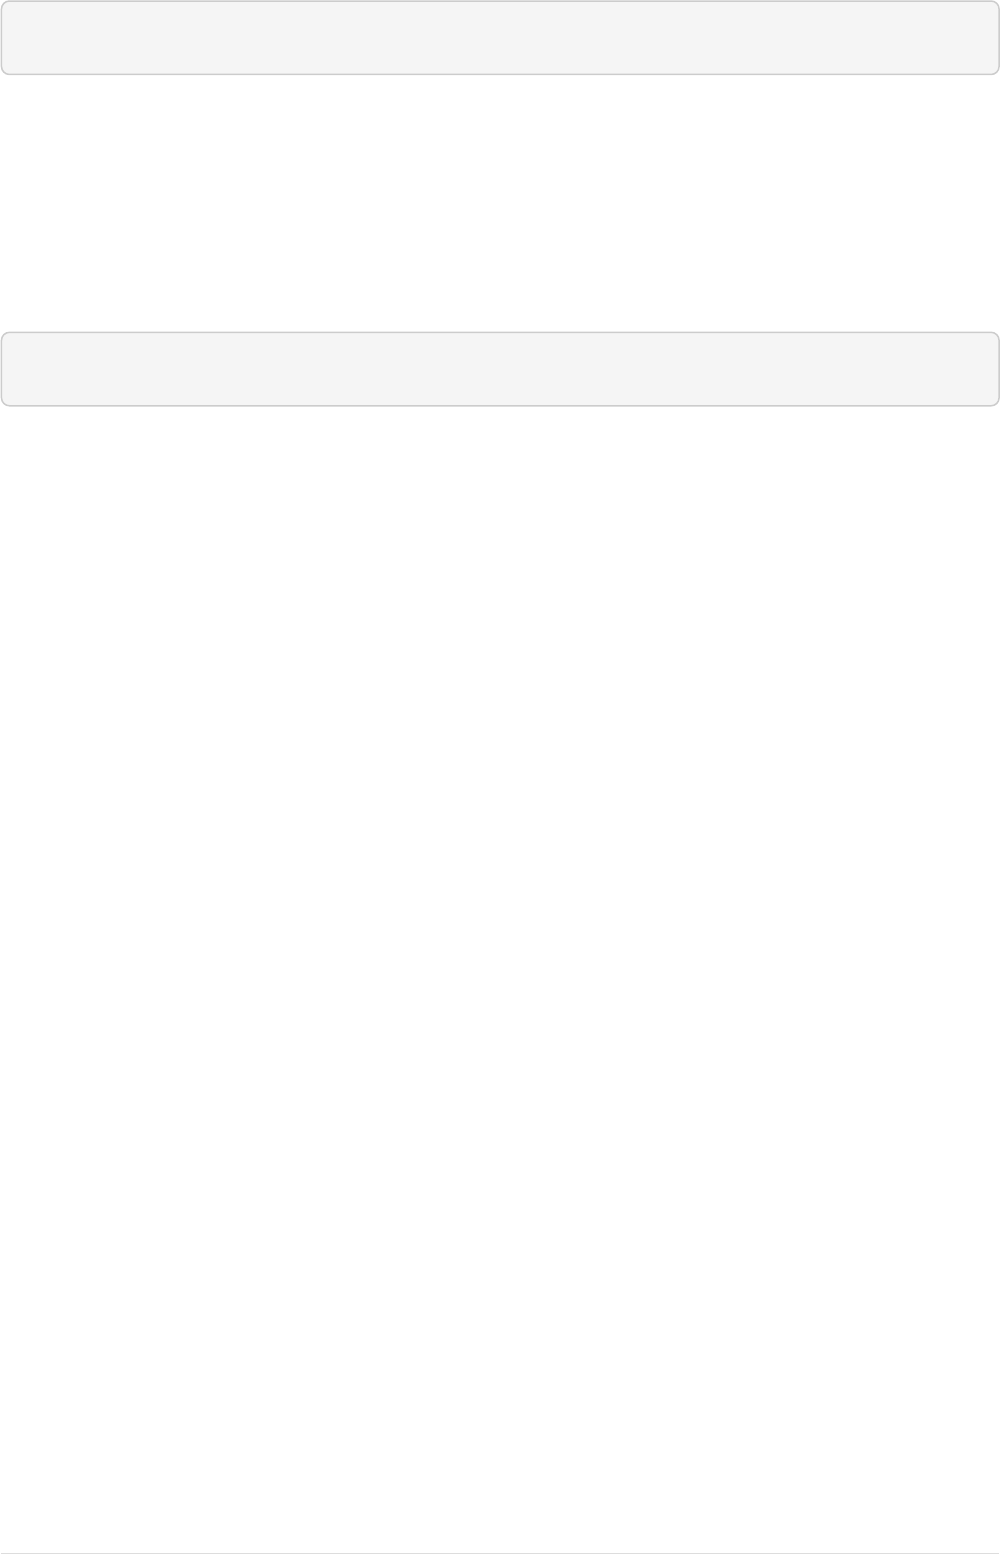Click the horizontal divider line at page end
Image resolution: width=1000 pixels, height=1554 pixels.
pyautogui.click(x=500, y=1553)
